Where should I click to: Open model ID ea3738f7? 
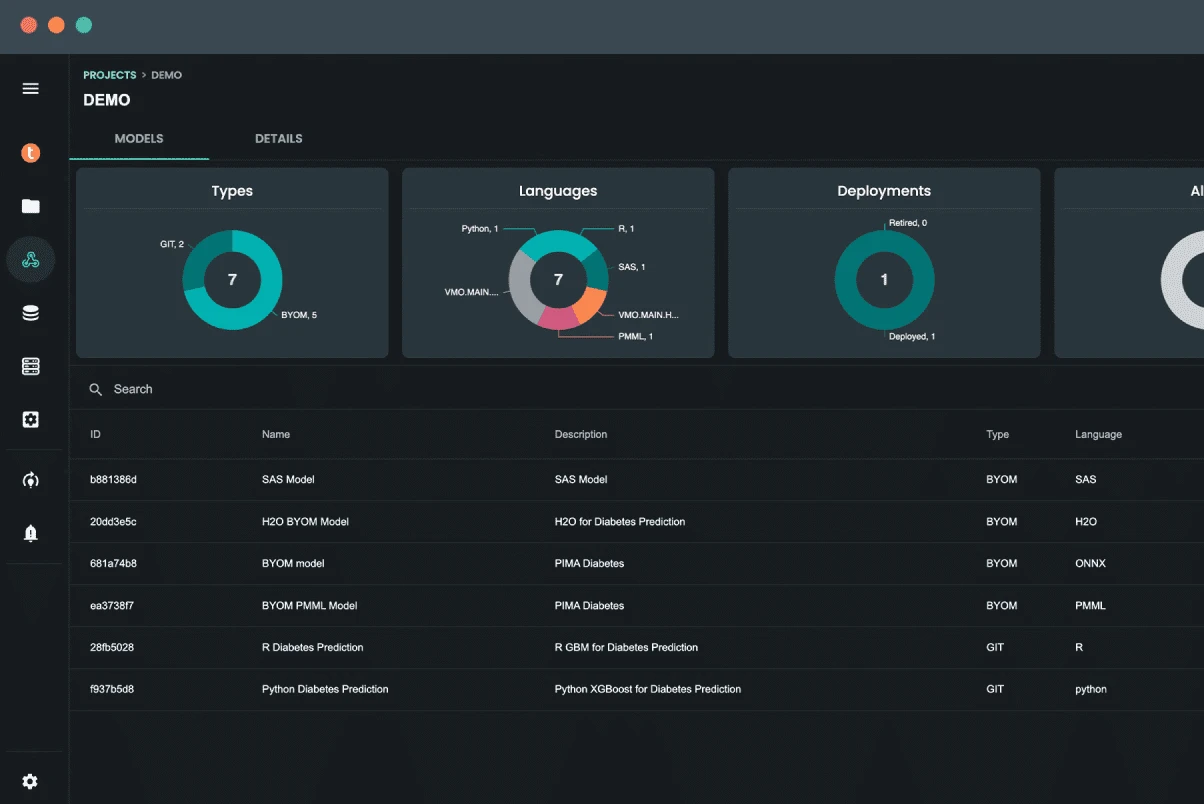112,605
